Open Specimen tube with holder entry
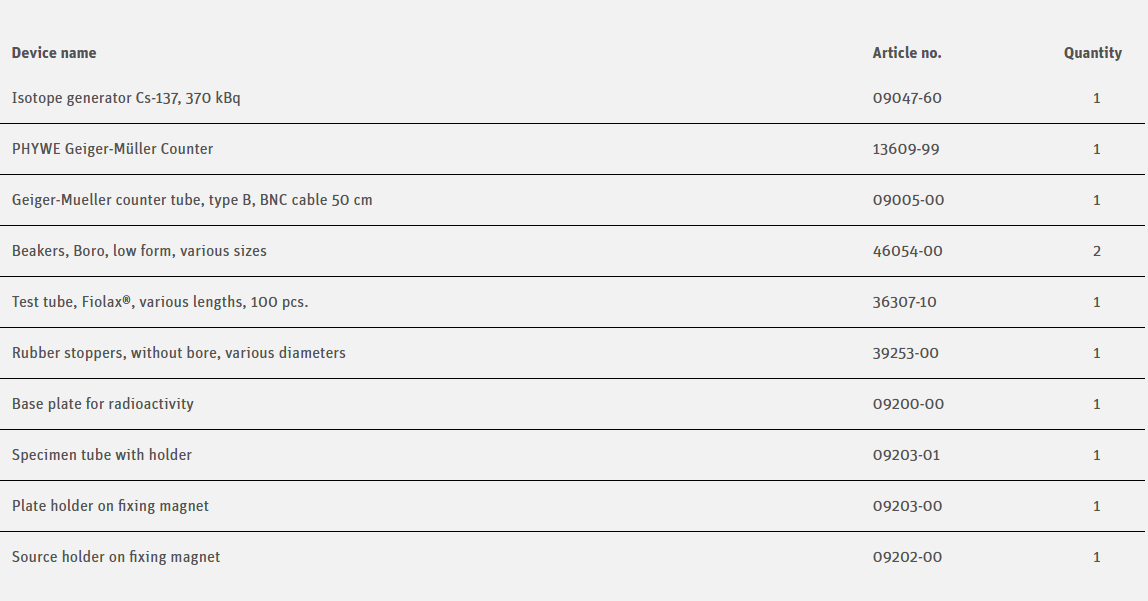1148x601 pixels. tap(102, 455)
